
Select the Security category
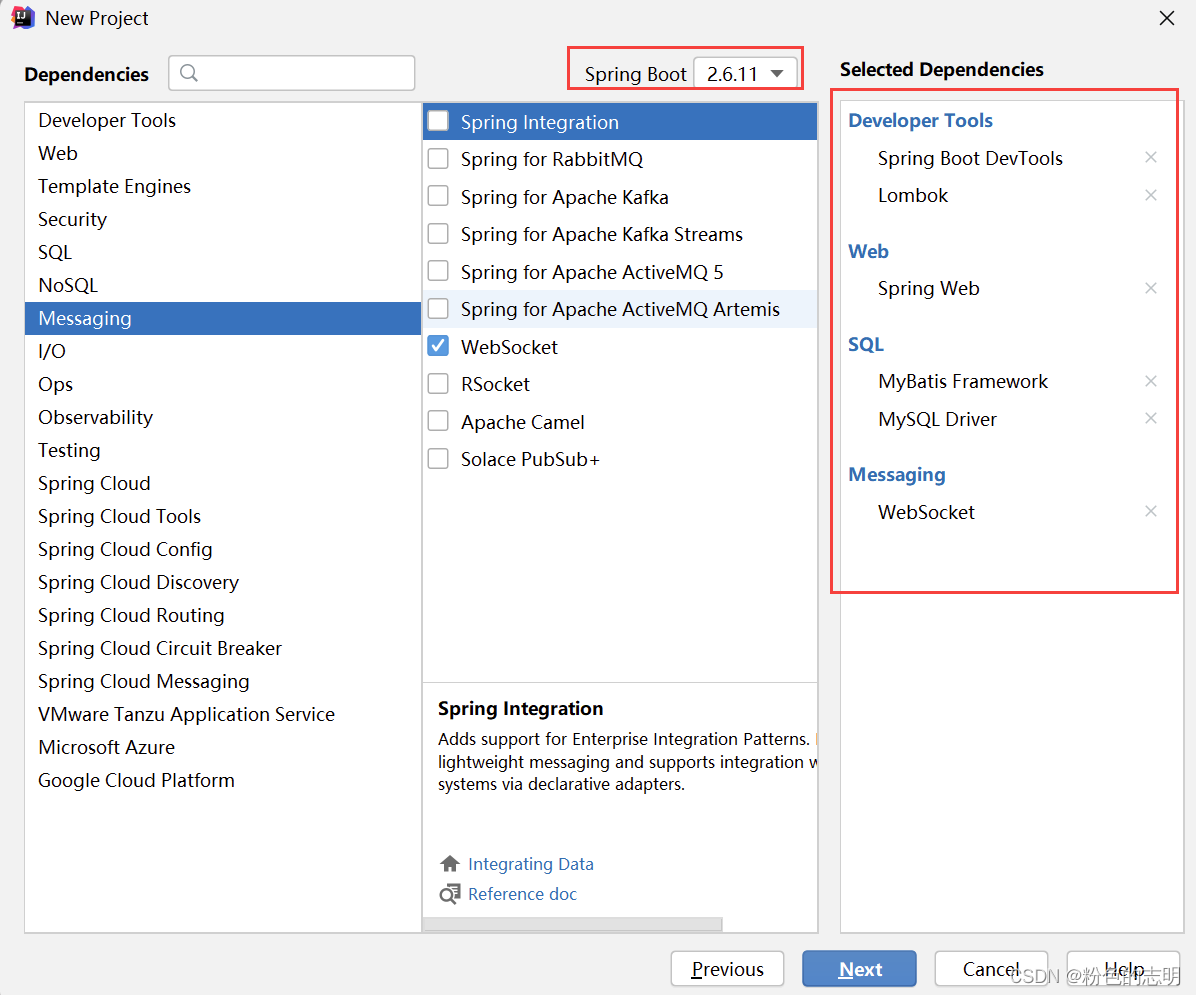223,219
